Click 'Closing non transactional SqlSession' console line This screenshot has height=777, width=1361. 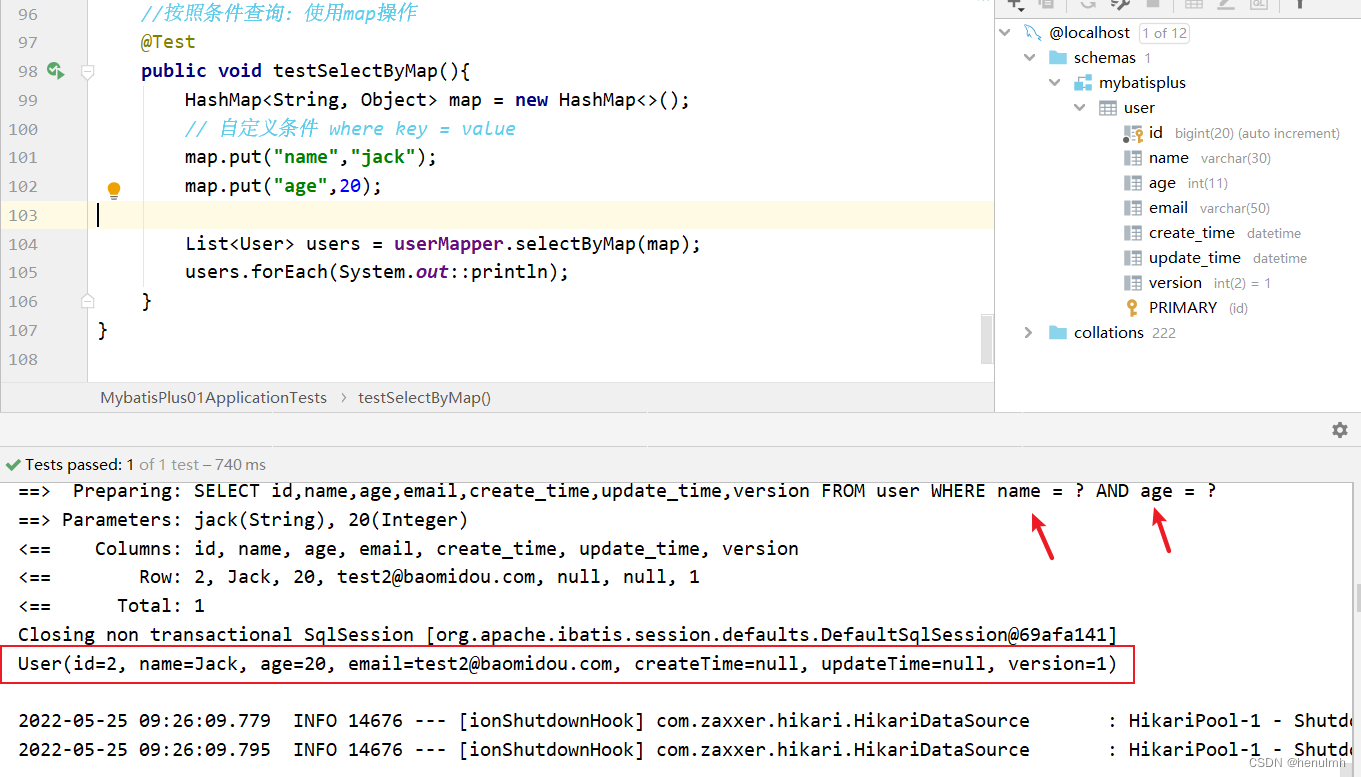pos(567,635)
